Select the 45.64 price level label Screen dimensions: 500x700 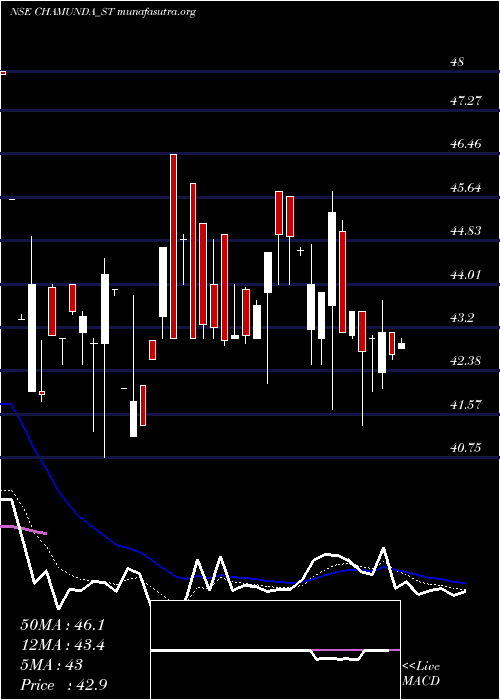[x=466, y=188]
